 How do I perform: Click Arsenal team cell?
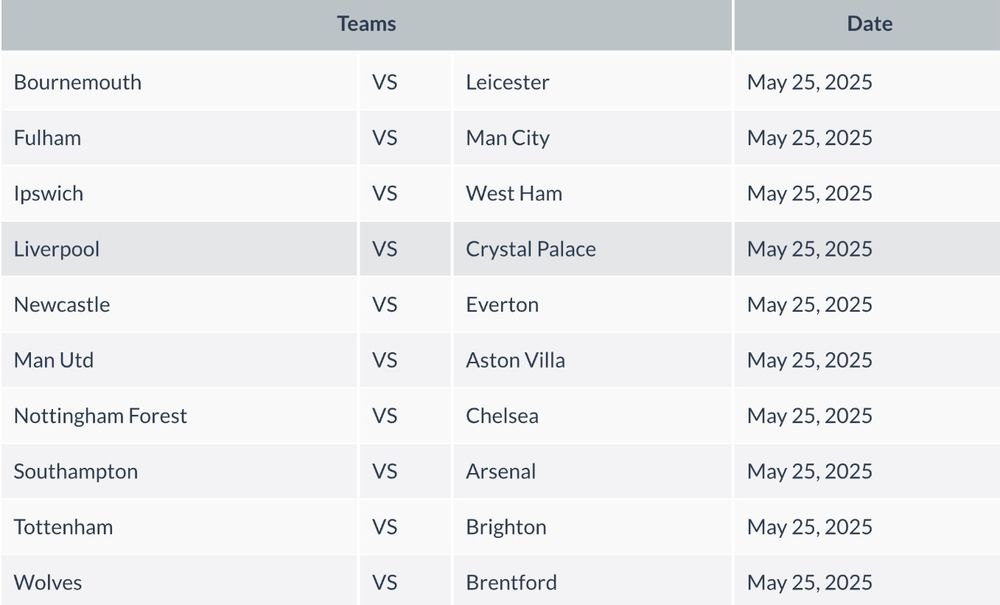coord(592,471)
